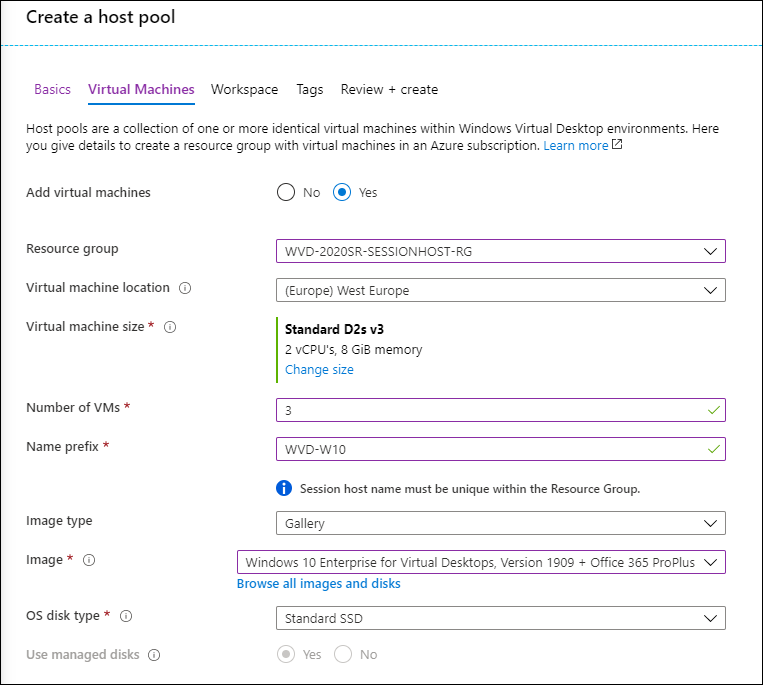Click info icon next to Use managed disks
The width and height of the screenshot is (763, 685).
click(x=154, y=655)
